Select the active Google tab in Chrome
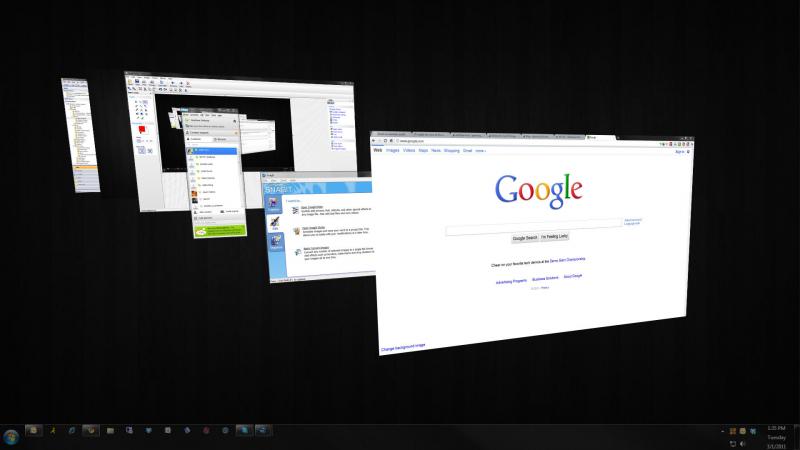The width and height of the screenshot is (800, 450). (599, 137)
